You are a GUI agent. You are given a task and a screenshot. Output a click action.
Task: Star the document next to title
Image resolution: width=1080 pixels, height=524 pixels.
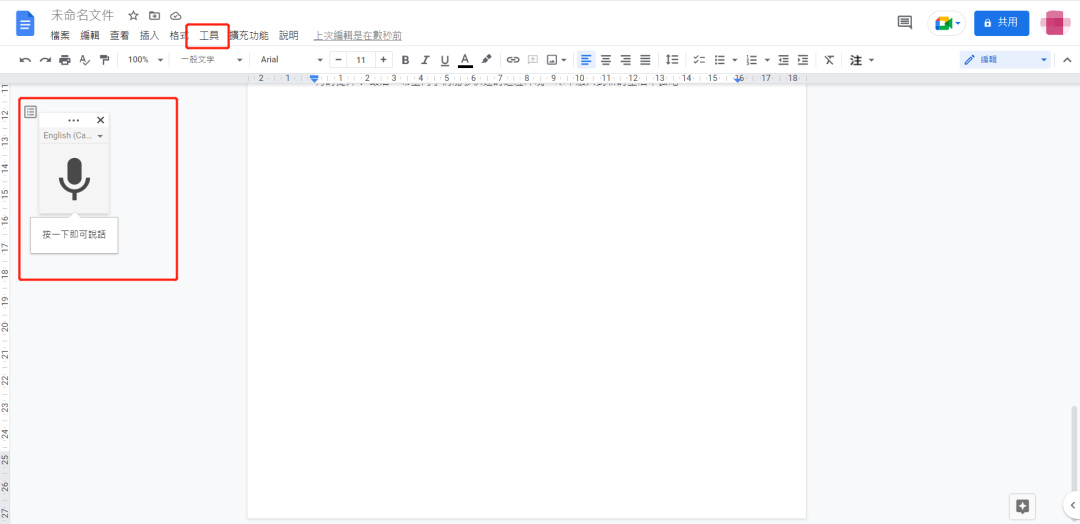(x=133, y=16)
